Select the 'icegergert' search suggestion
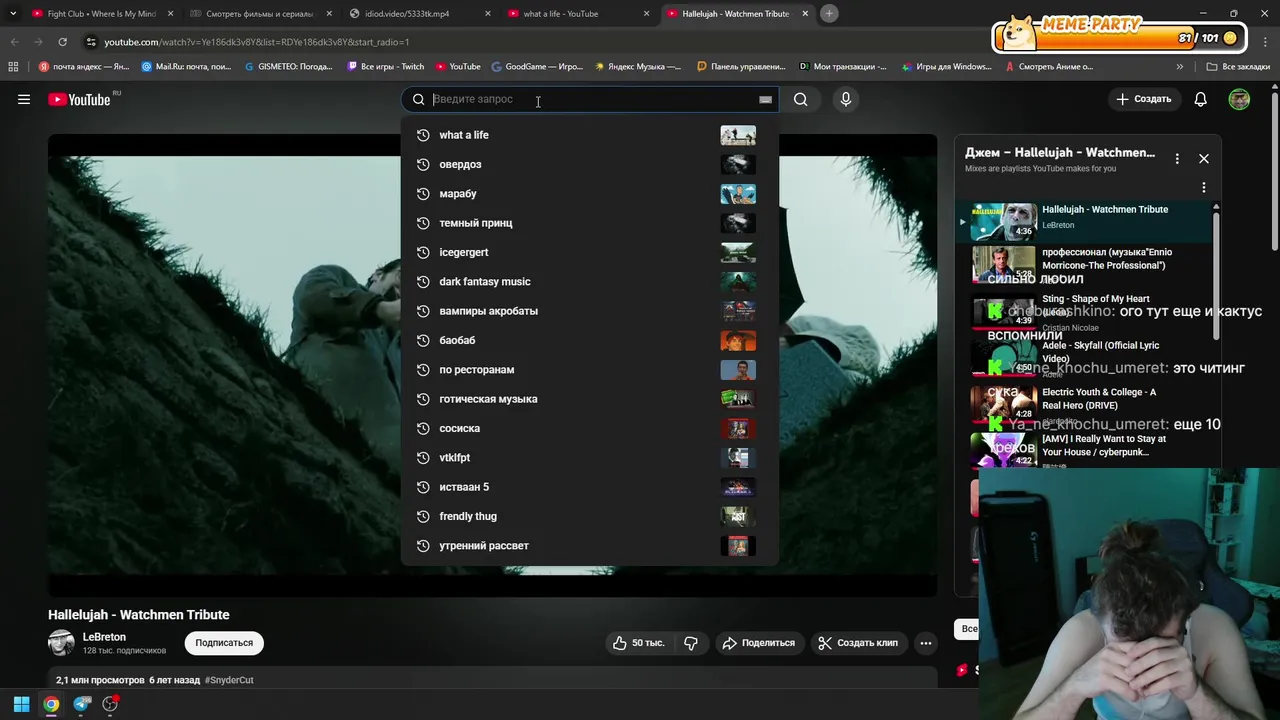1280x720 pixels. point(590,252)
